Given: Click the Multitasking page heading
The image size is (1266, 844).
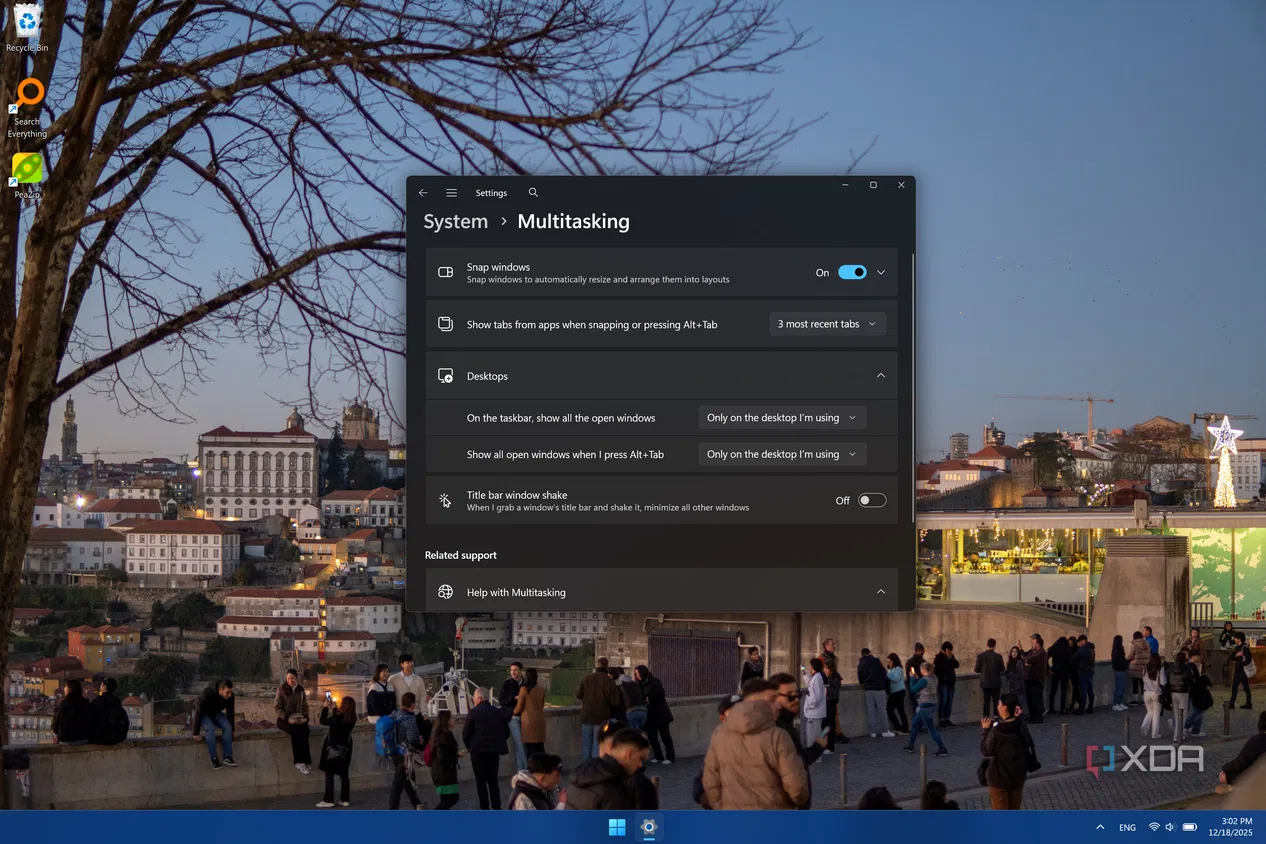Looking at the screenshot, I should [x=574, y=222].
